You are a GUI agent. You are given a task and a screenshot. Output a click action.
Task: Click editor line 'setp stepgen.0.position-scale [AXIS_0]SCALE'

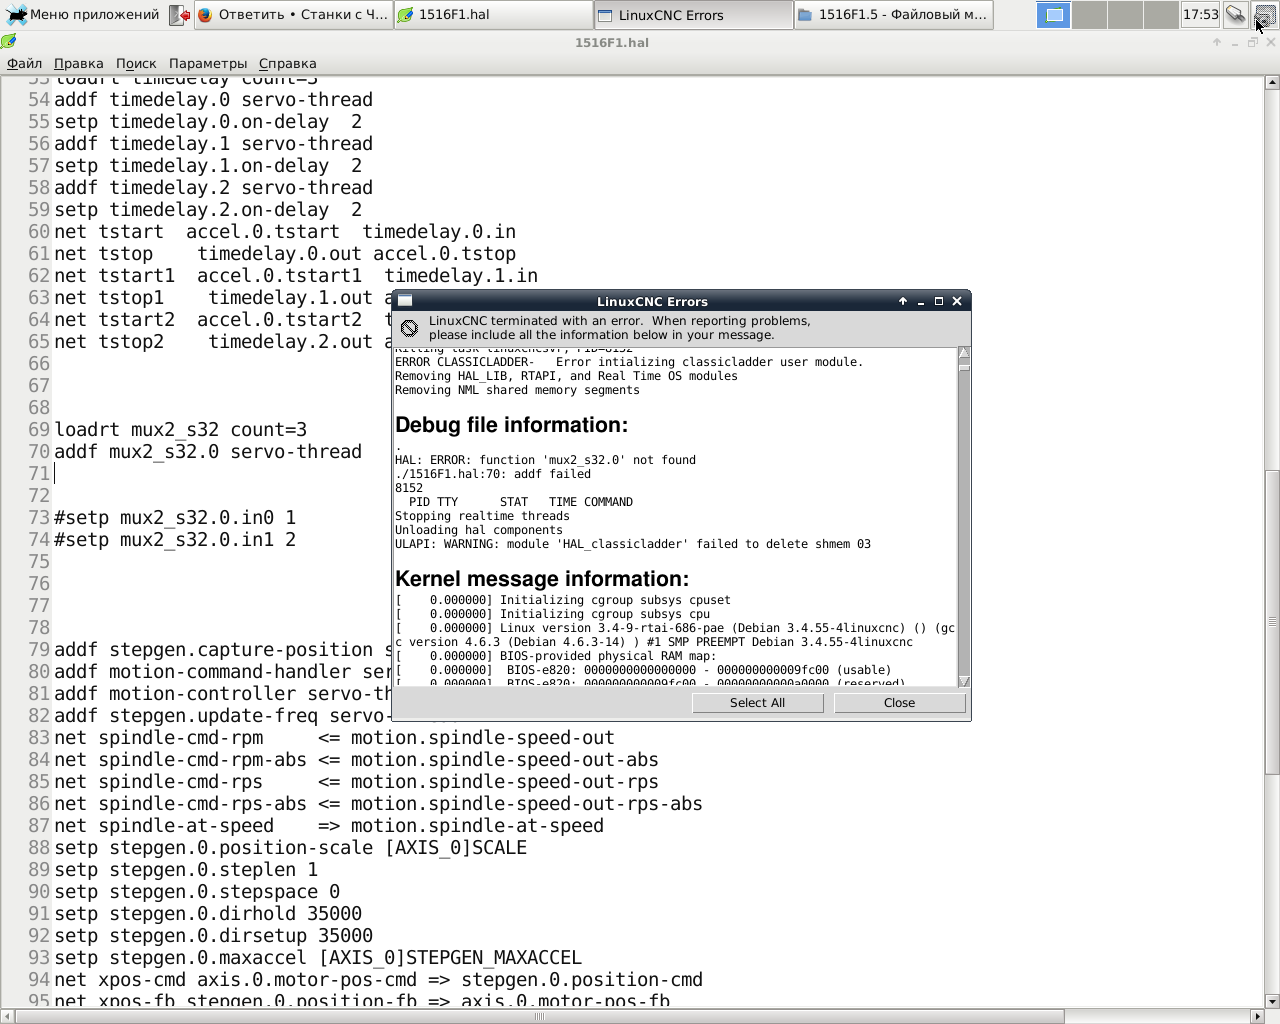(290, 848)
